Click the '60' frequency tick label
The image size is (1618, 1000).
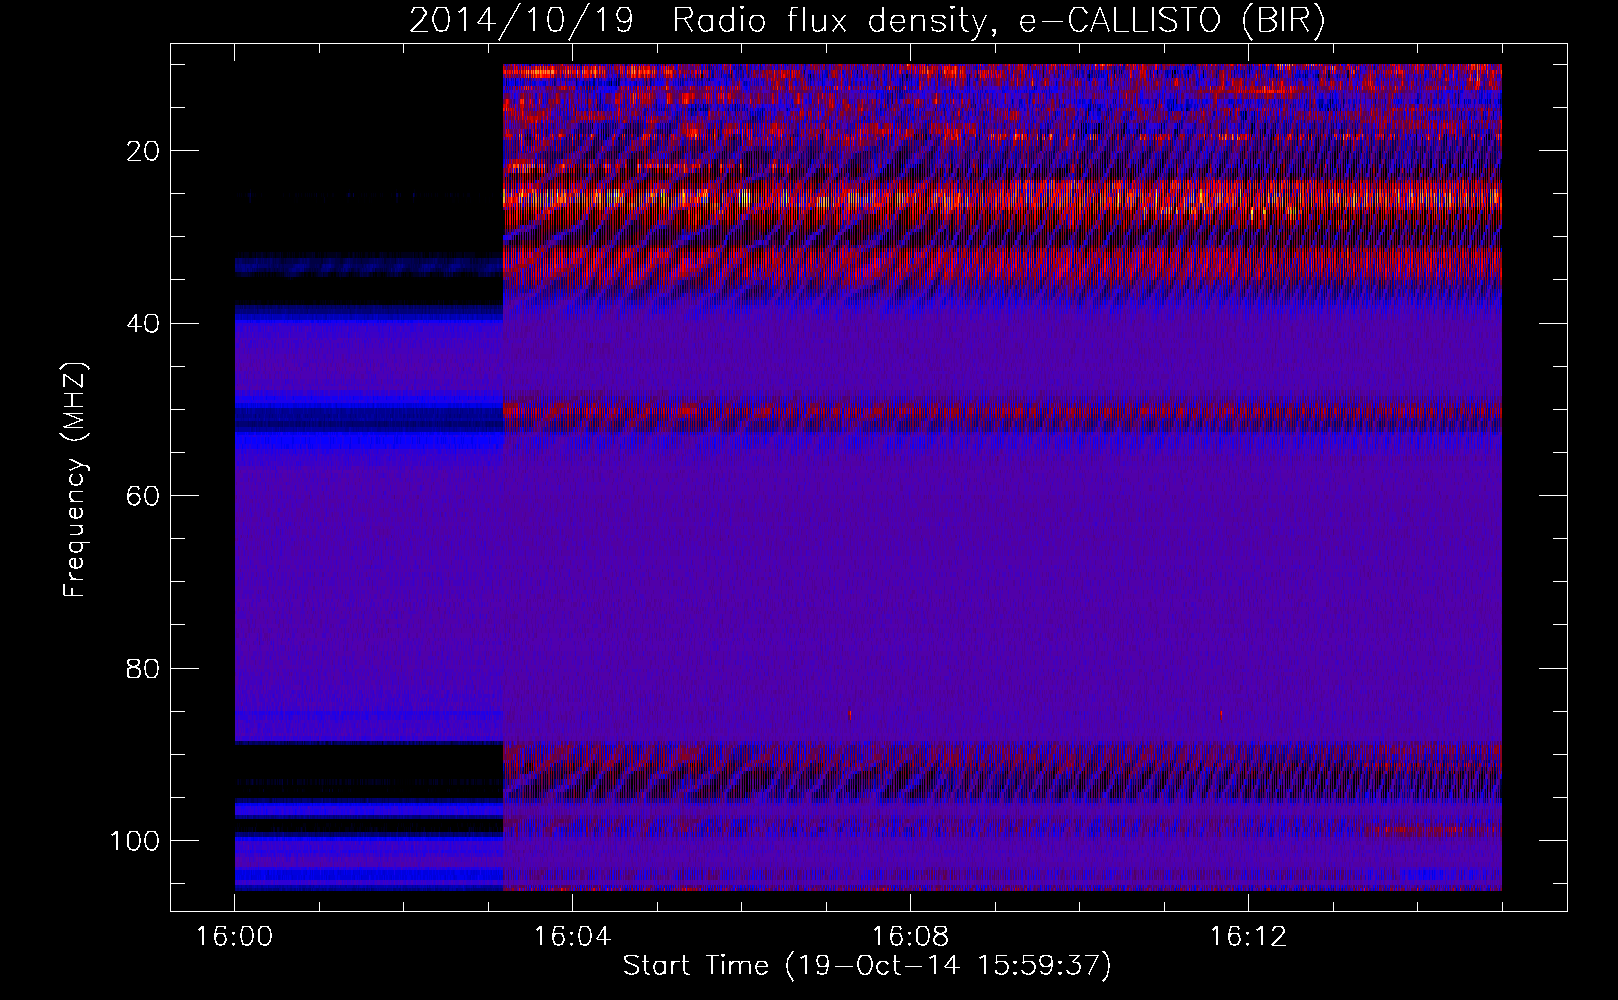pos(144,496)
